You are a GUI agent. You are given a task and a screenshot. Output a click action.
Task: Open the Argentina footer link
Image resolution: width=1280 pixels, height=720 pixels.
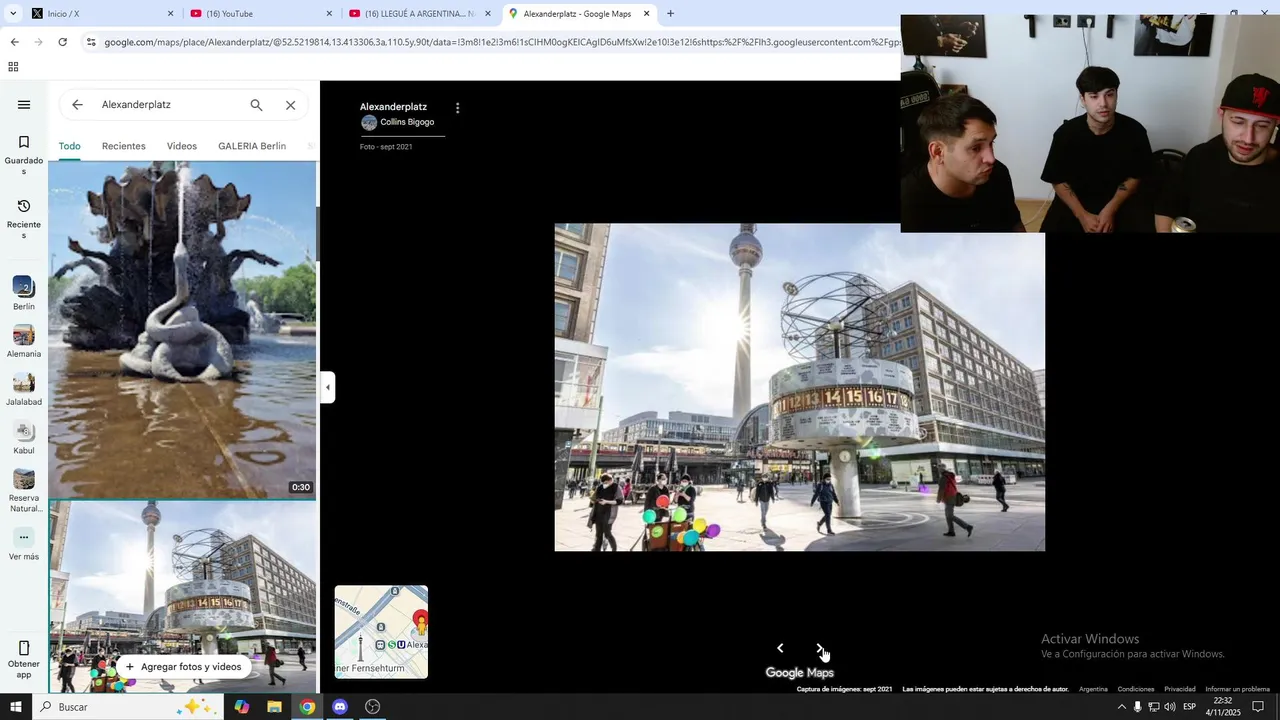(x=1093, y=689)
